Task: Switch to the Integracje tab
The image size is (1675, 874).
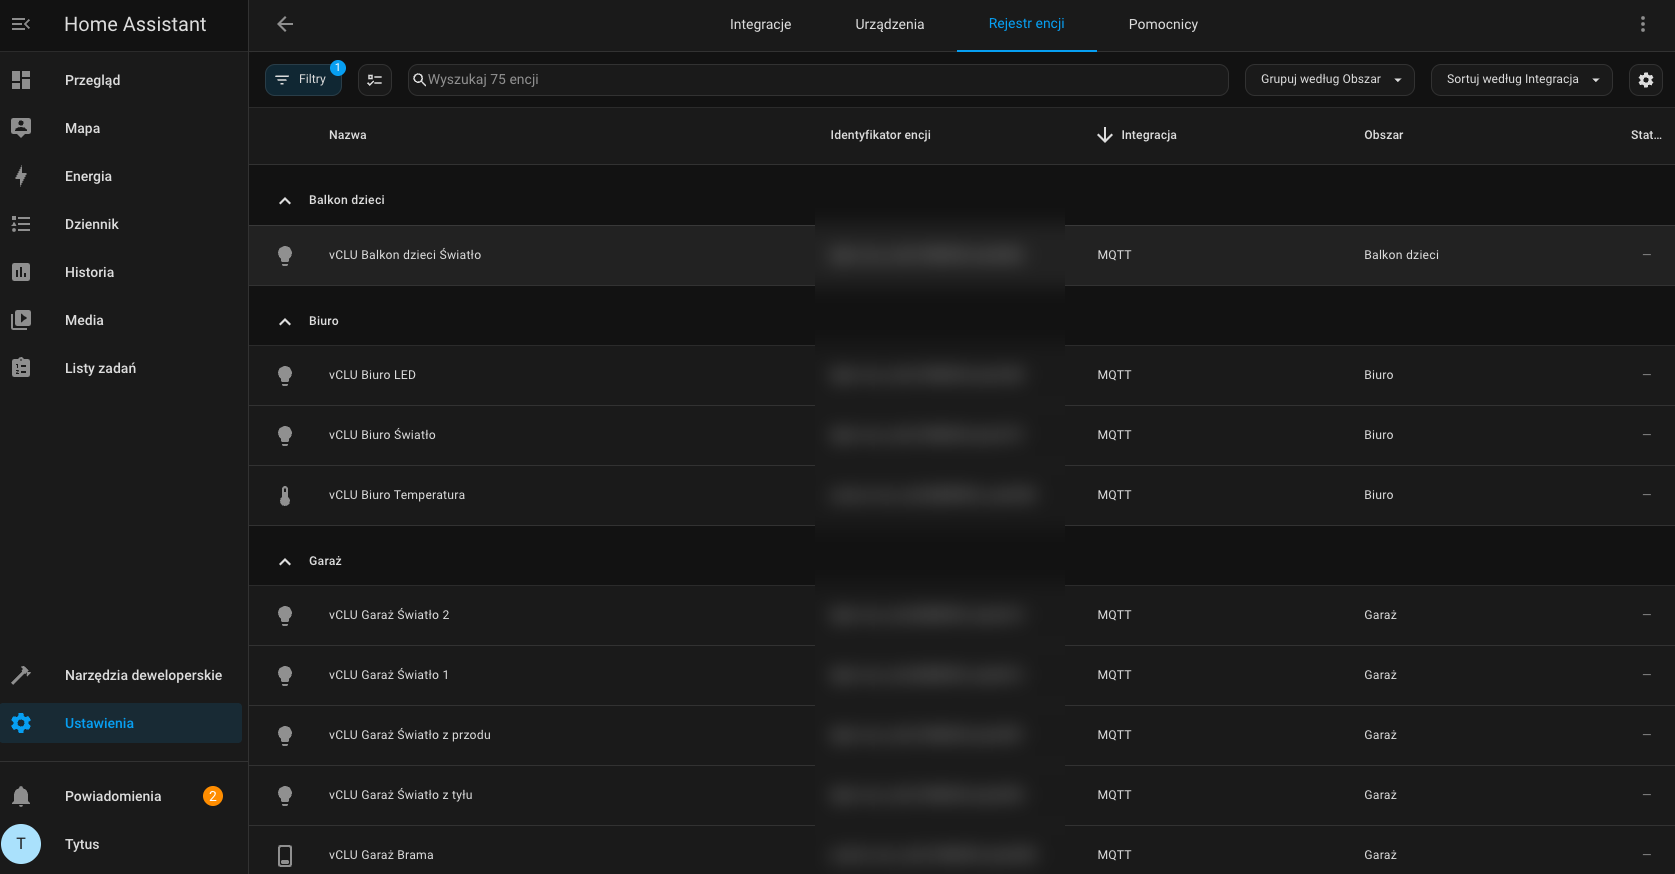Action: coord(761,25)
